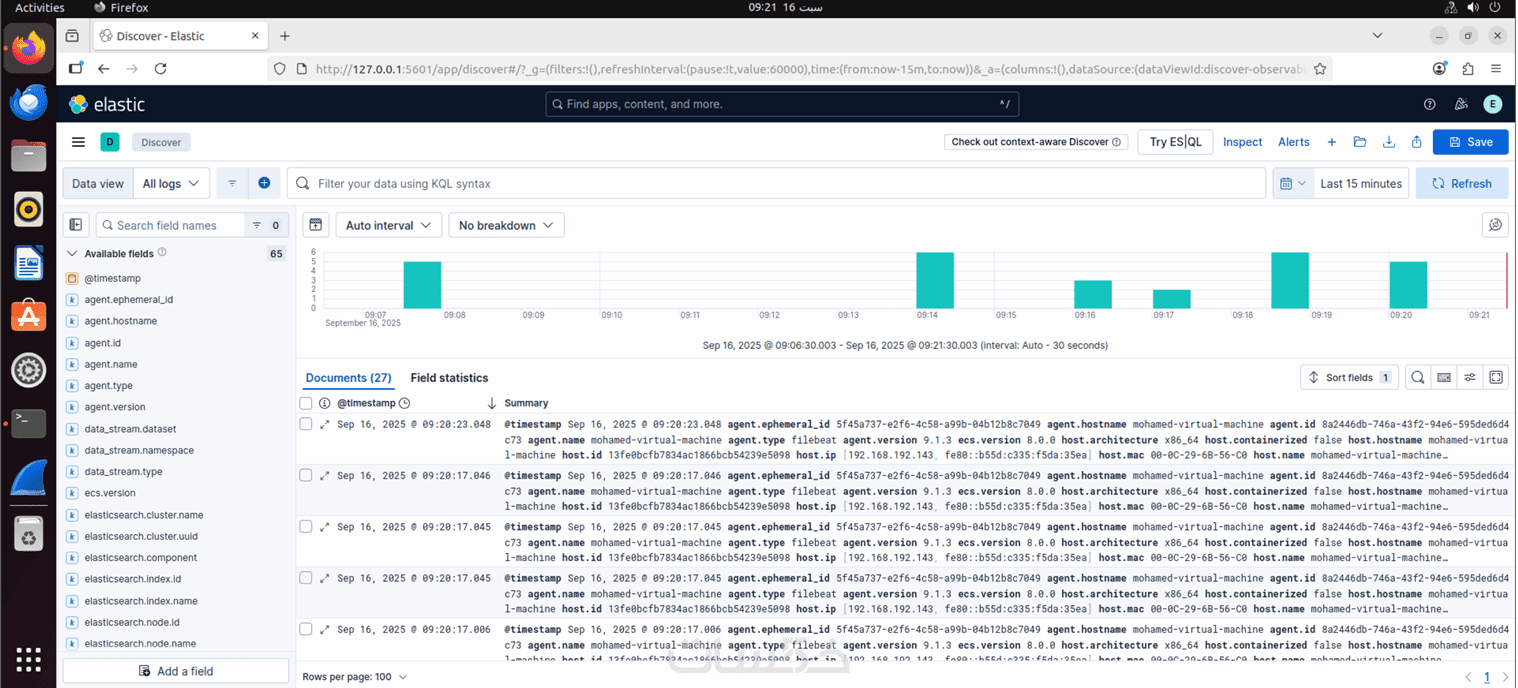Add a filter with the blue plus icon
Screen dimensions: 1518x688
(264, 183)
